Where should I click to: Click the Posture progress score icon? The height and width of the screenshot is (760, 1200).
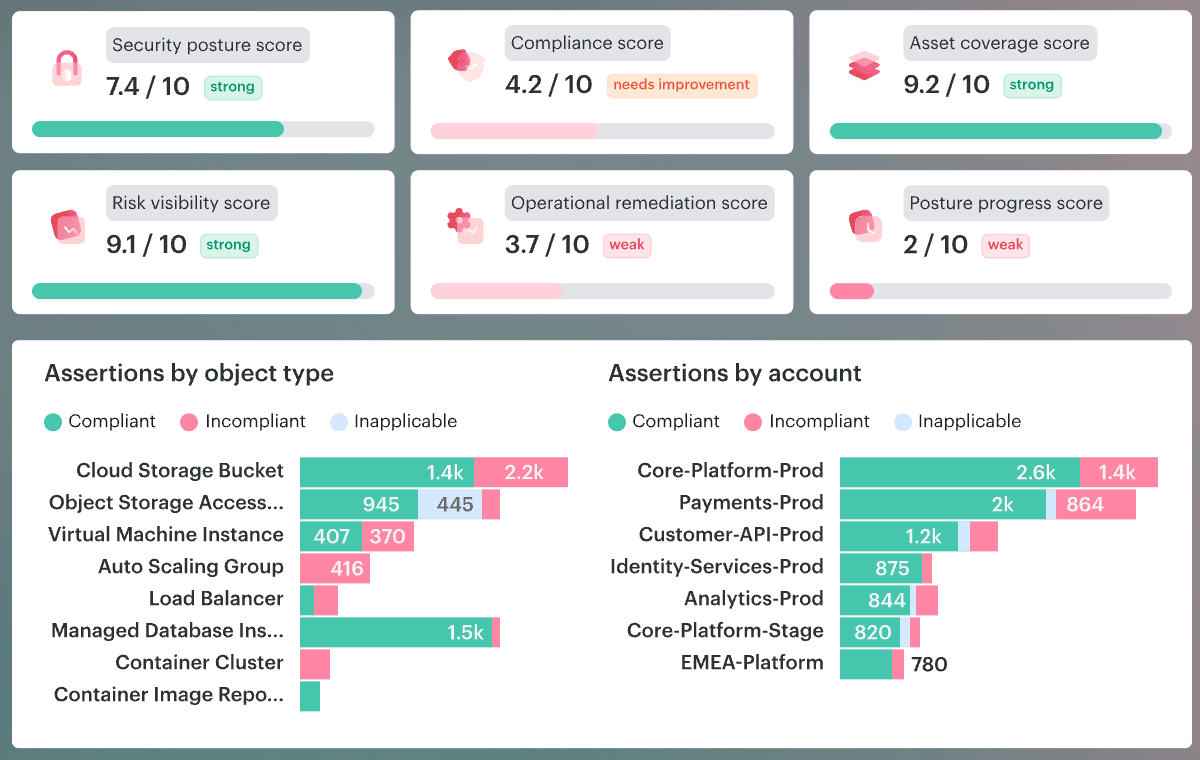tap(864, 224)
